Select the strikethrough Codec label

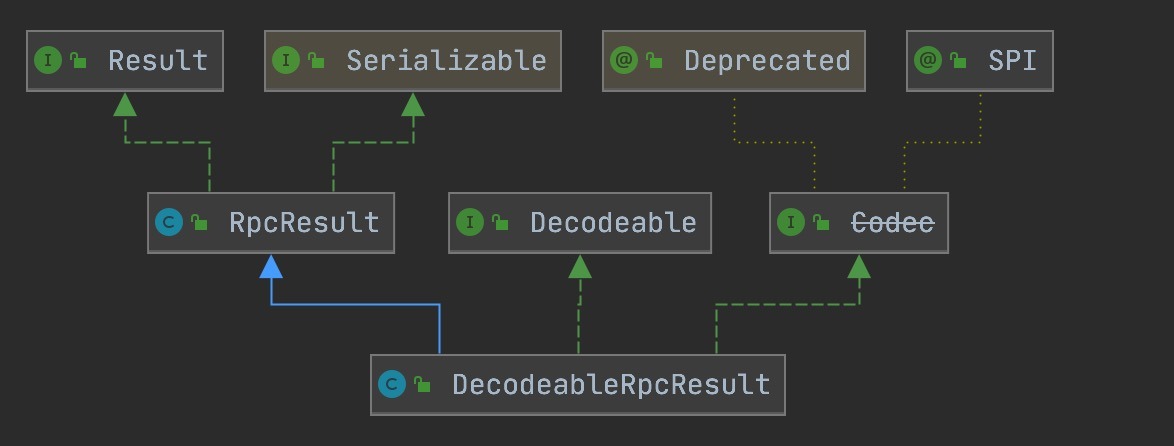pyautogui.click(x=892, y=222)
